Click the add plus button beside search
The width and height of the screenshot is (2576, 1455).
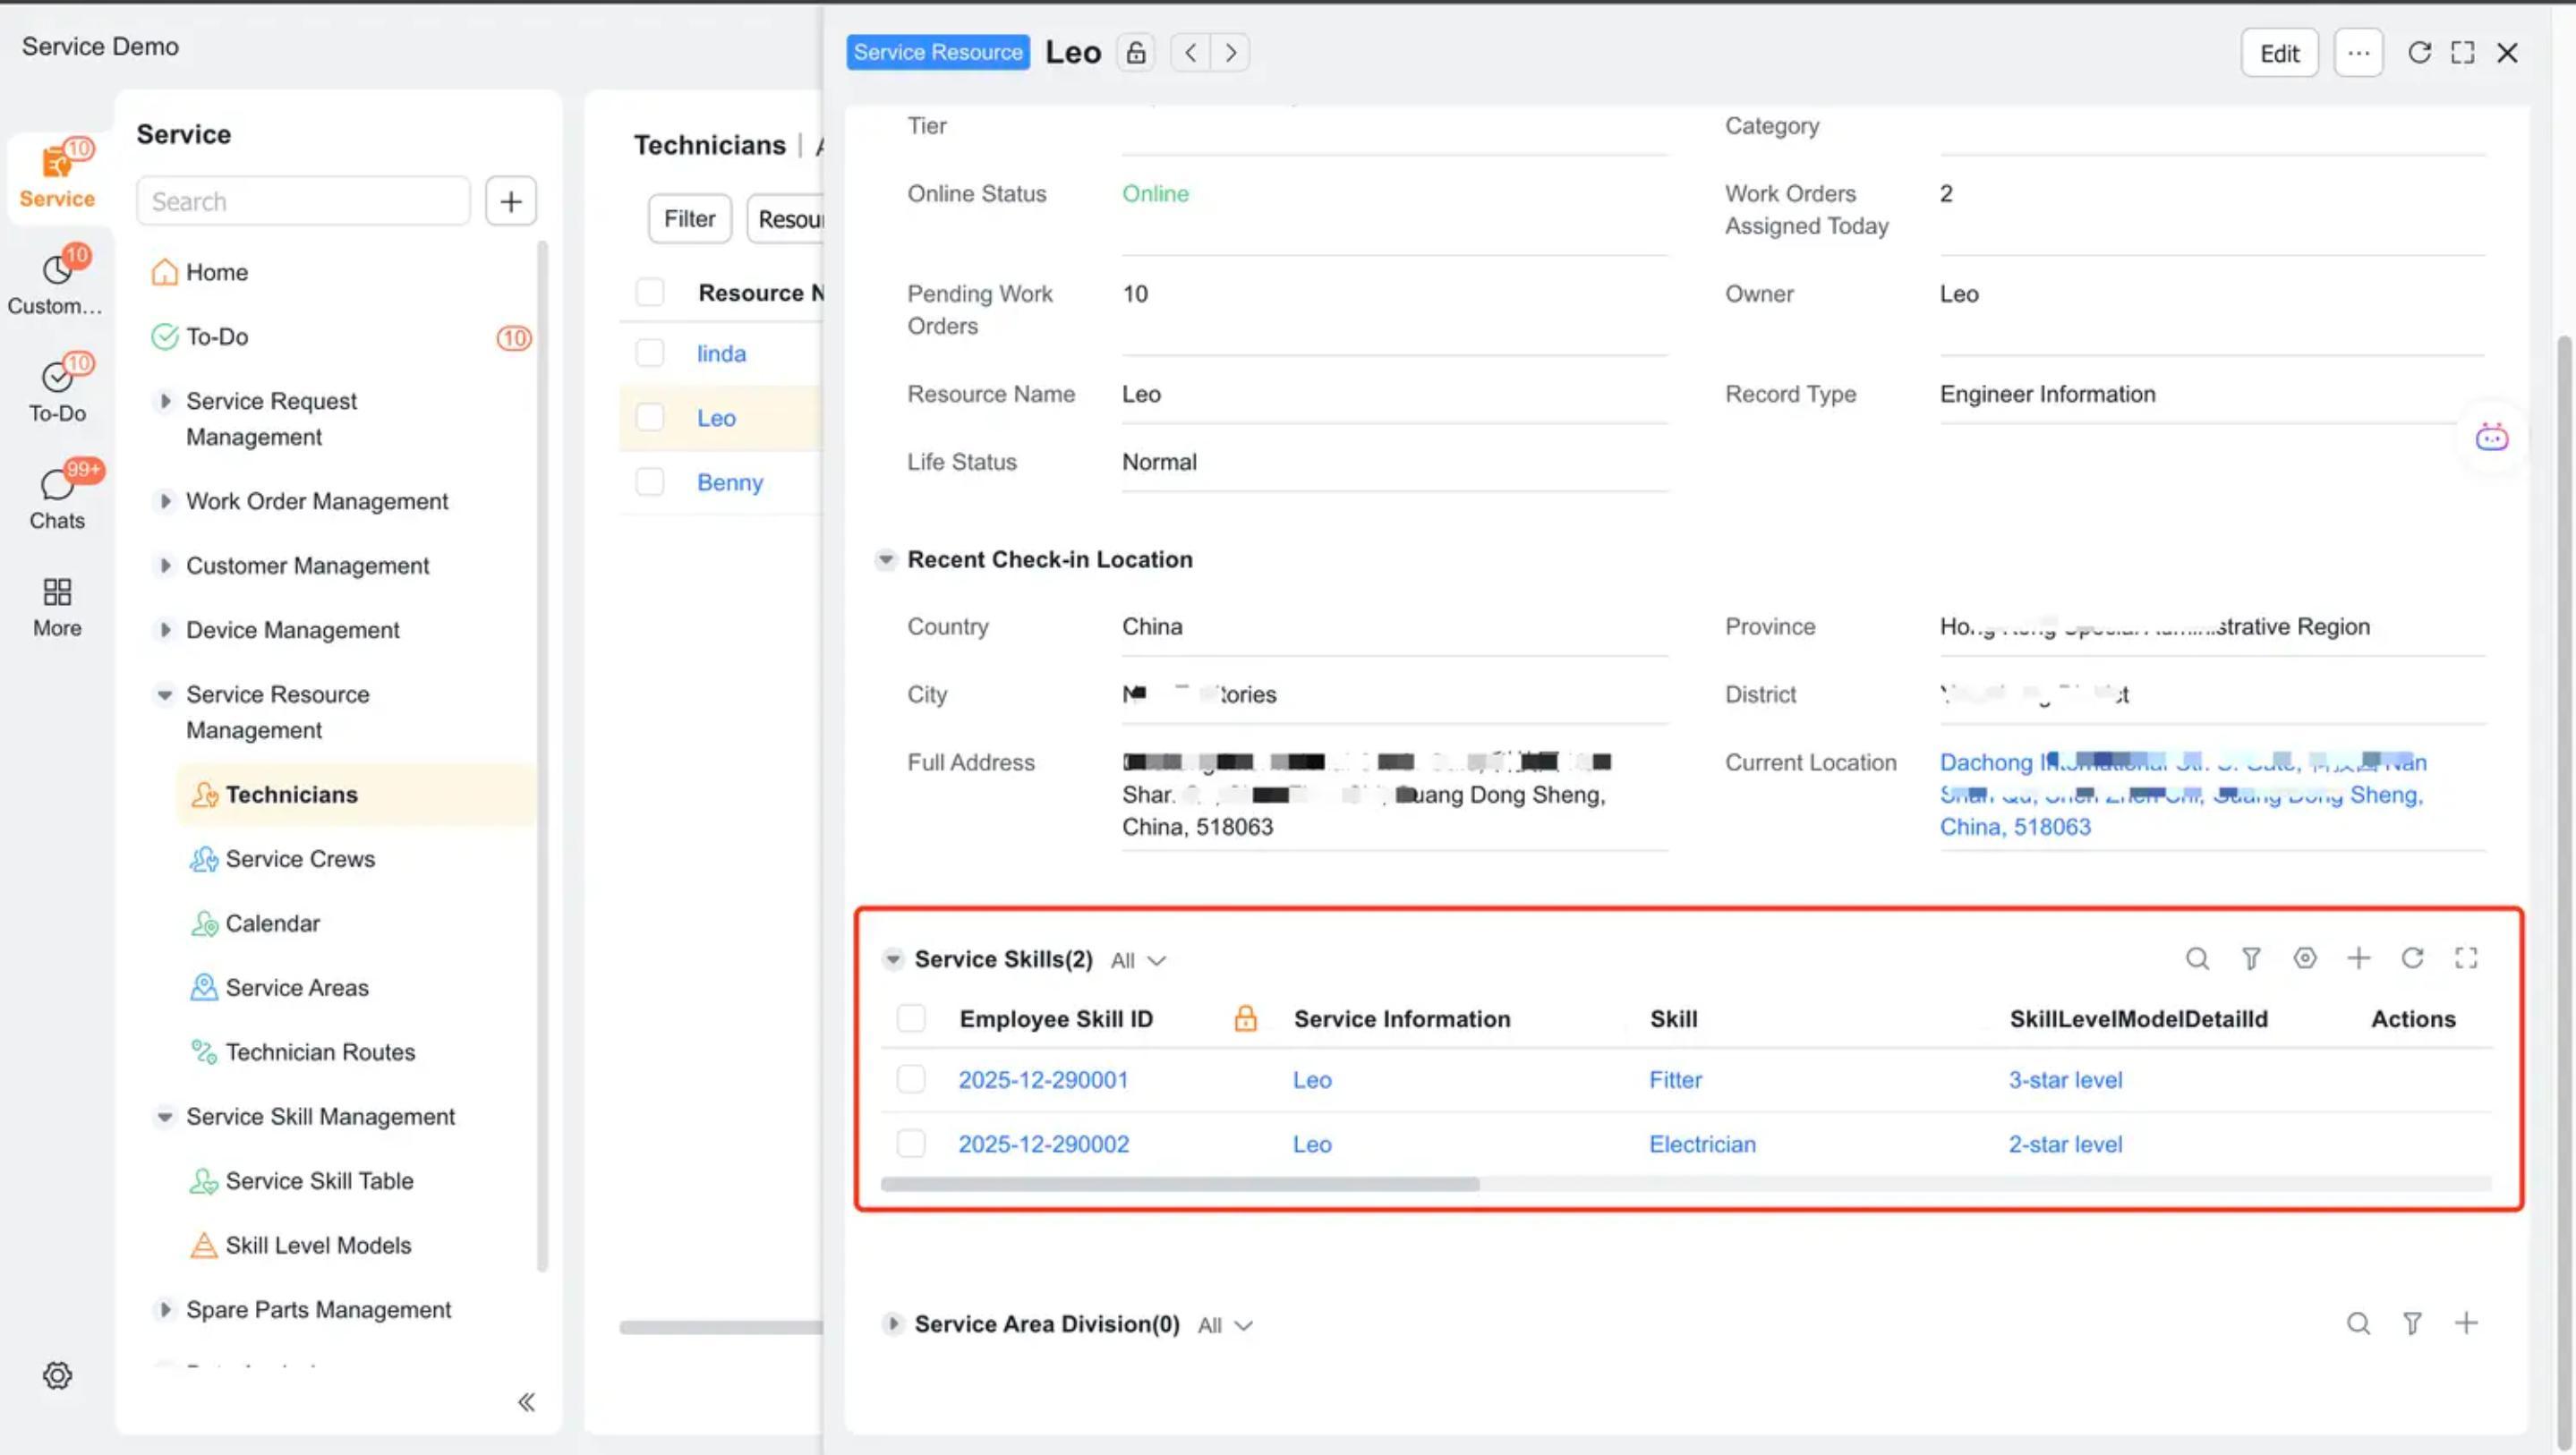pyautogui.click(x=511, y=201)
